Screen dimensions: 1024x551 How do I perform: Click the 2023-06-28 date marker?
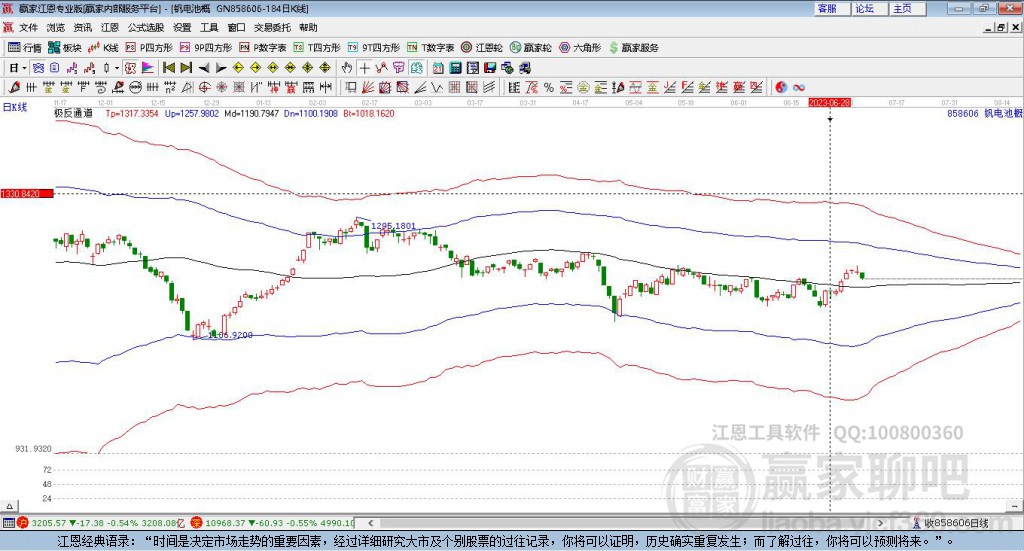829,102
